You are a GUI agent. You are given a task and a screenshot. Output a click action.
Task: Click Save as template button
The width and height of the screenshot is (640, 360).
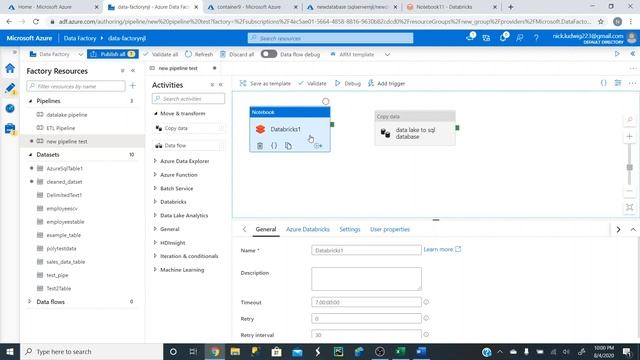265,83
